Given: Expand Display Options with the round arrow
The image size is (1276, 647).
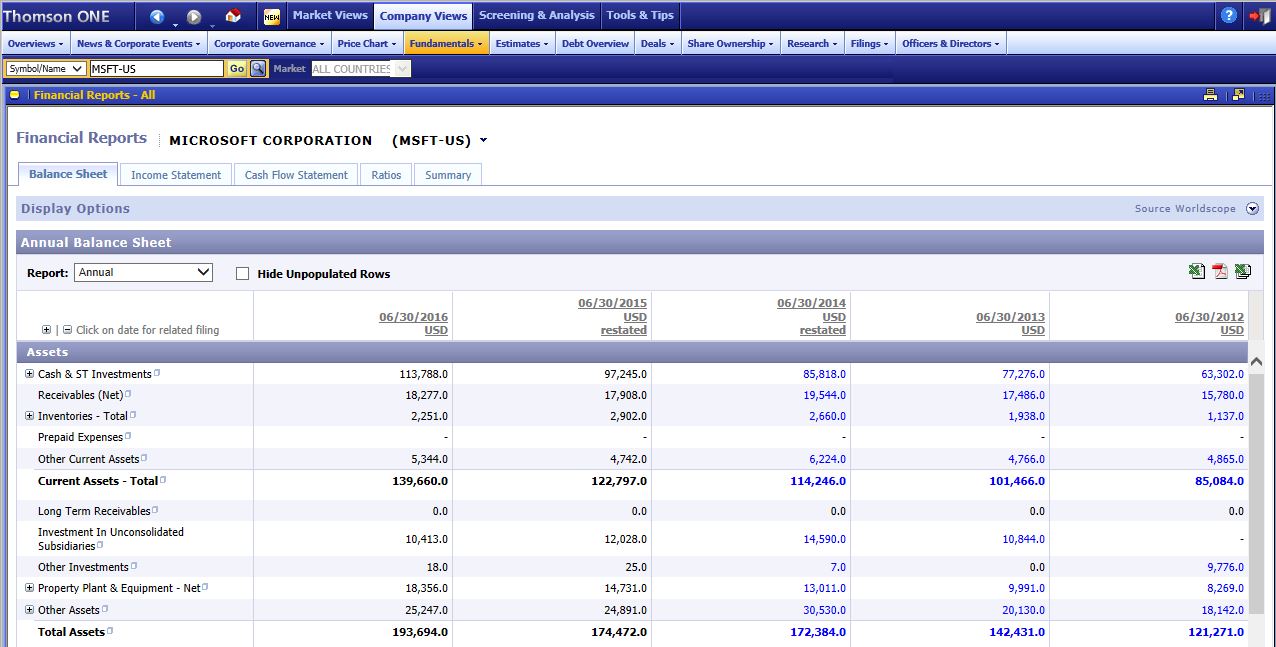Looking at the screenshot, I should point(1253,209).
